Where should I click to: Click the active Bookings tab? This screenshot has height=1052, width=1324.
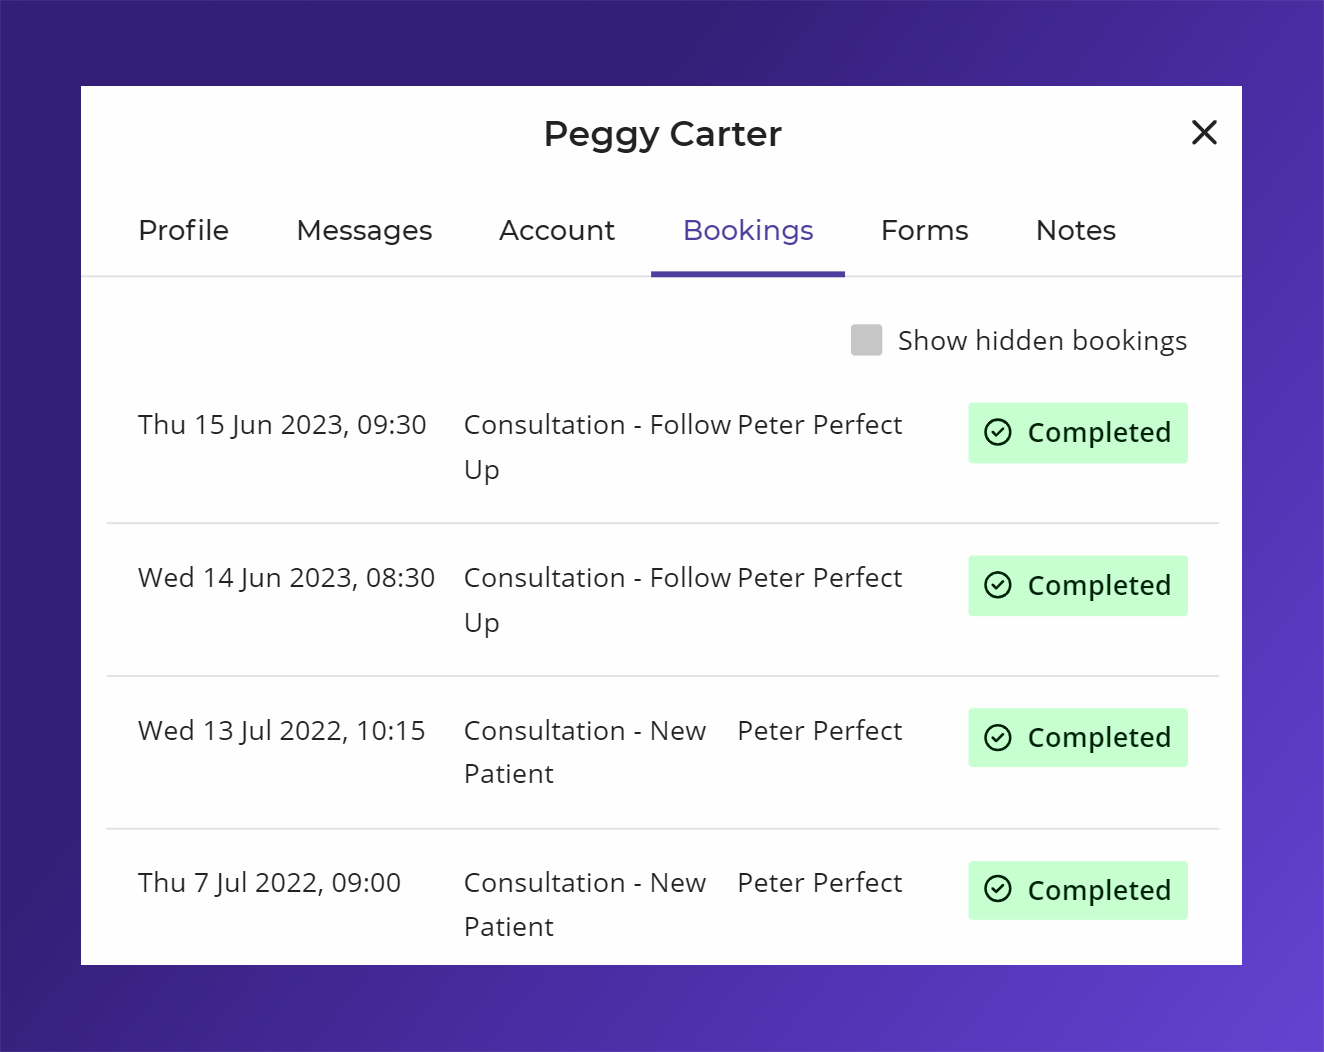coord(747,231)
